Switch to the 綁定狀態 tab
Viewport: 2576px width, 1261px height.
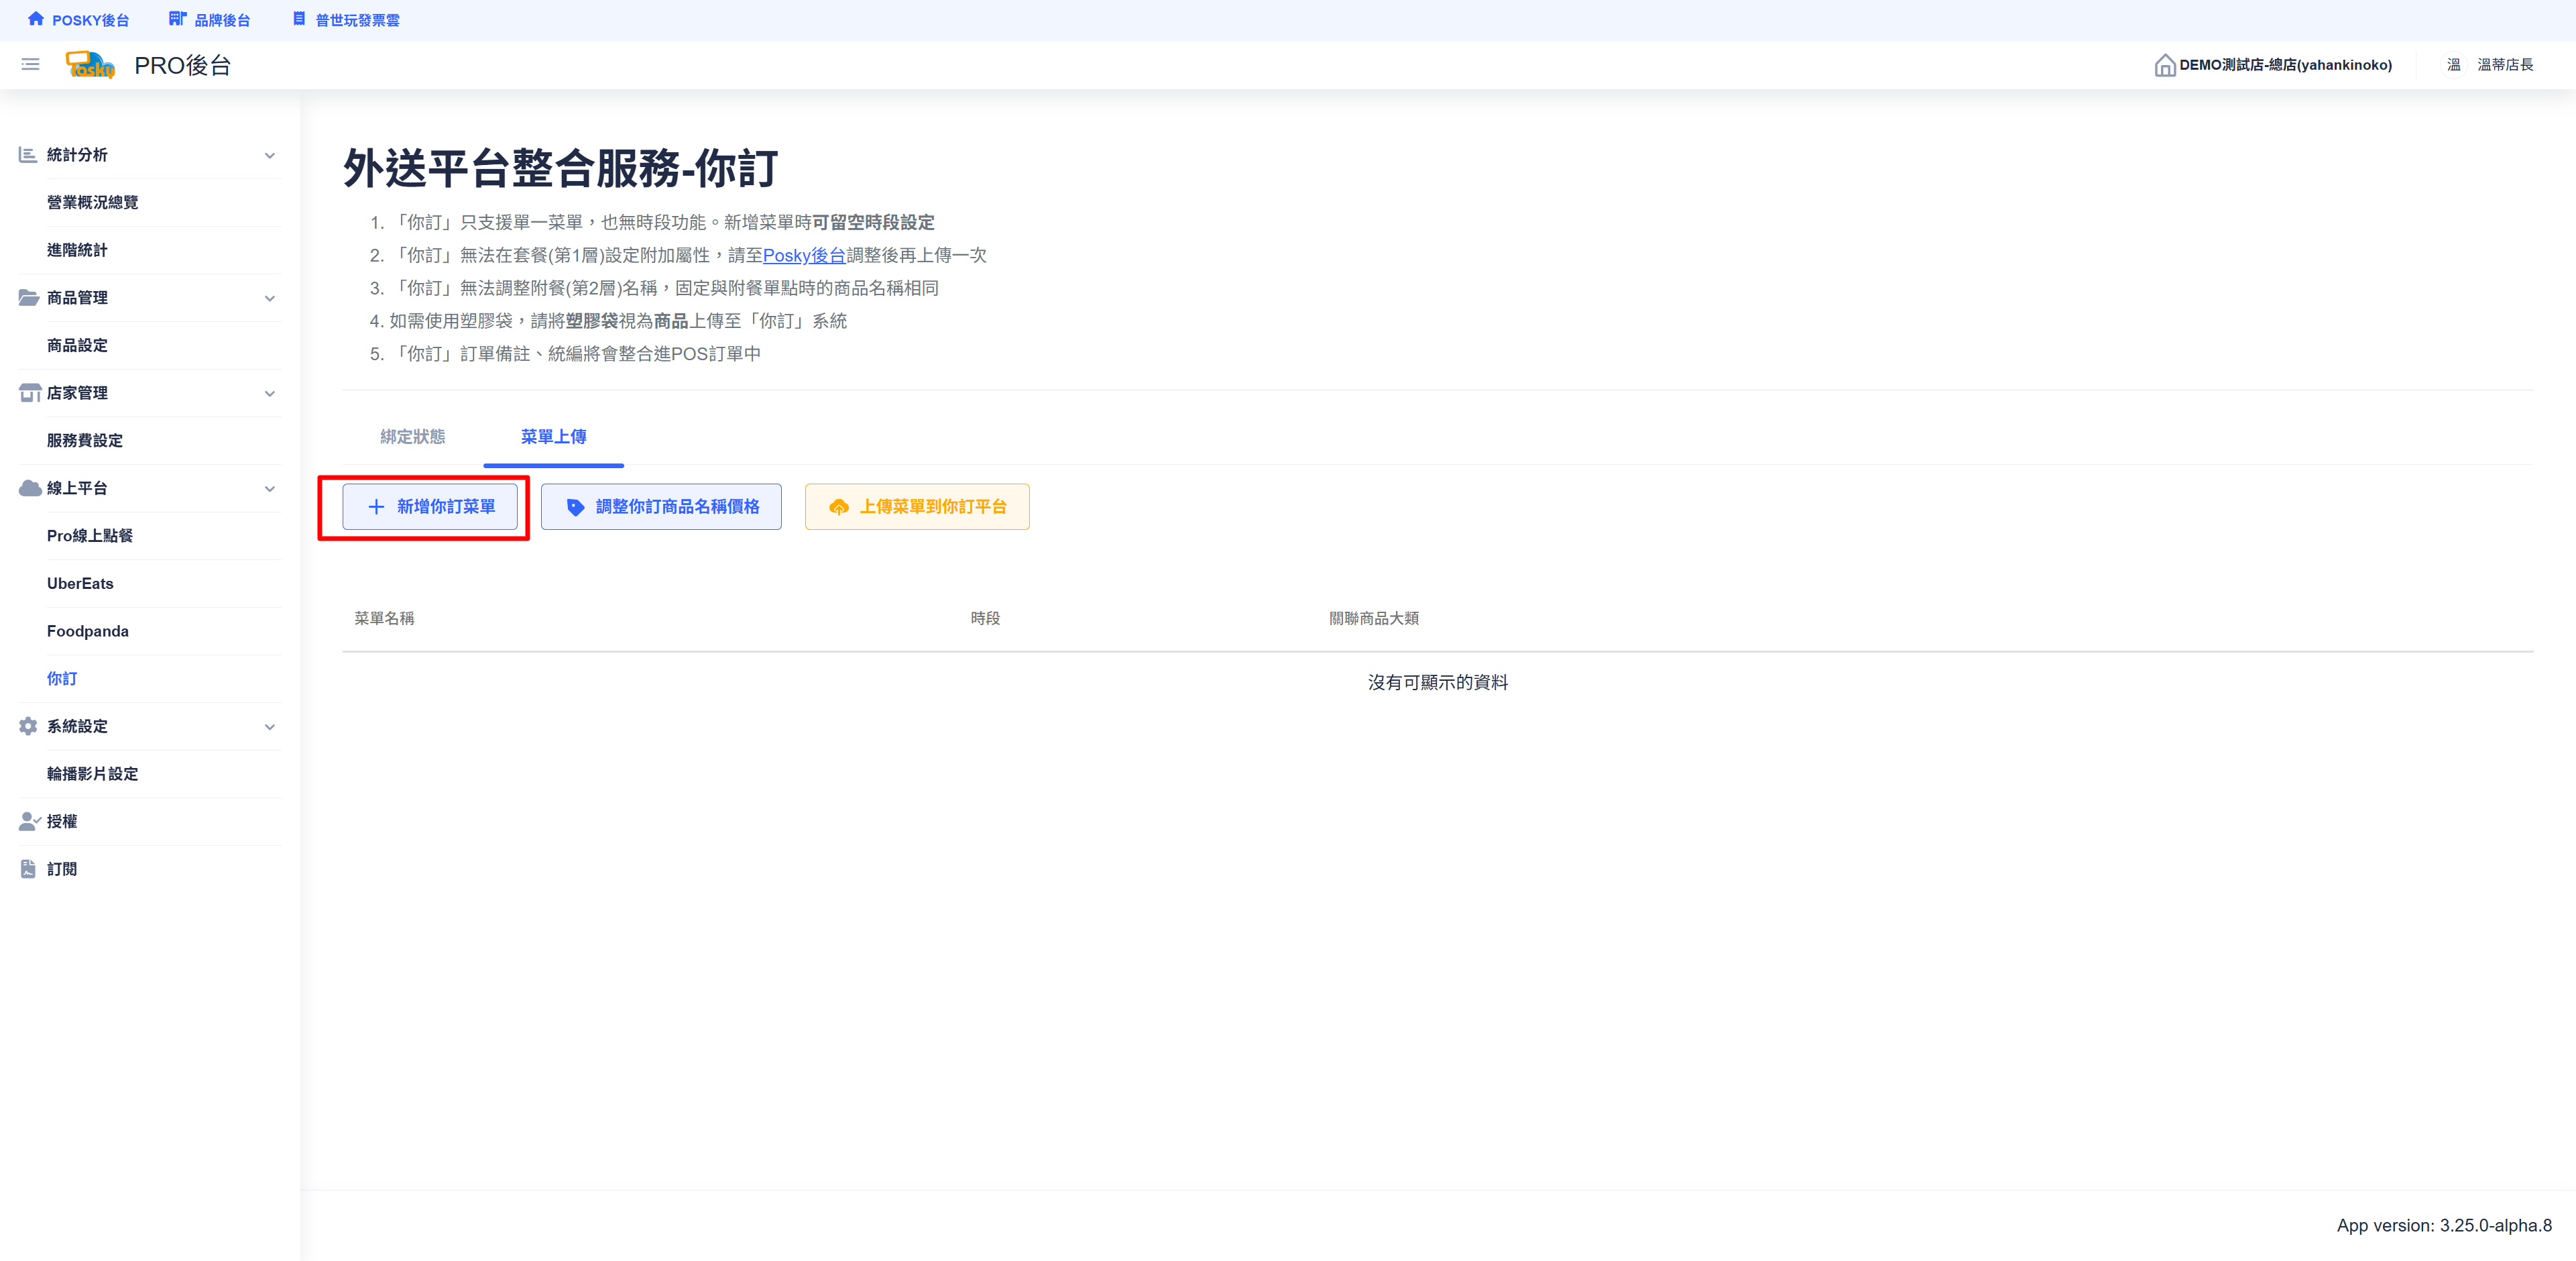point(412,437)
